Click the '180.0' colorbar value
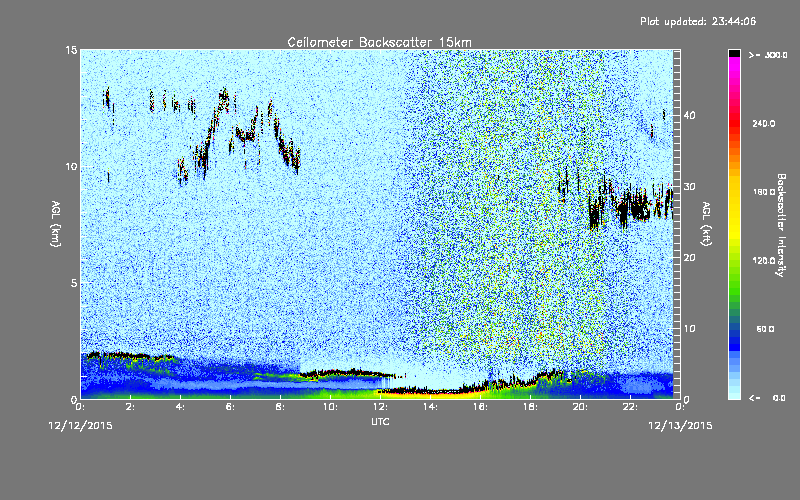Viewport: 800px width, 500px height. 764,192
